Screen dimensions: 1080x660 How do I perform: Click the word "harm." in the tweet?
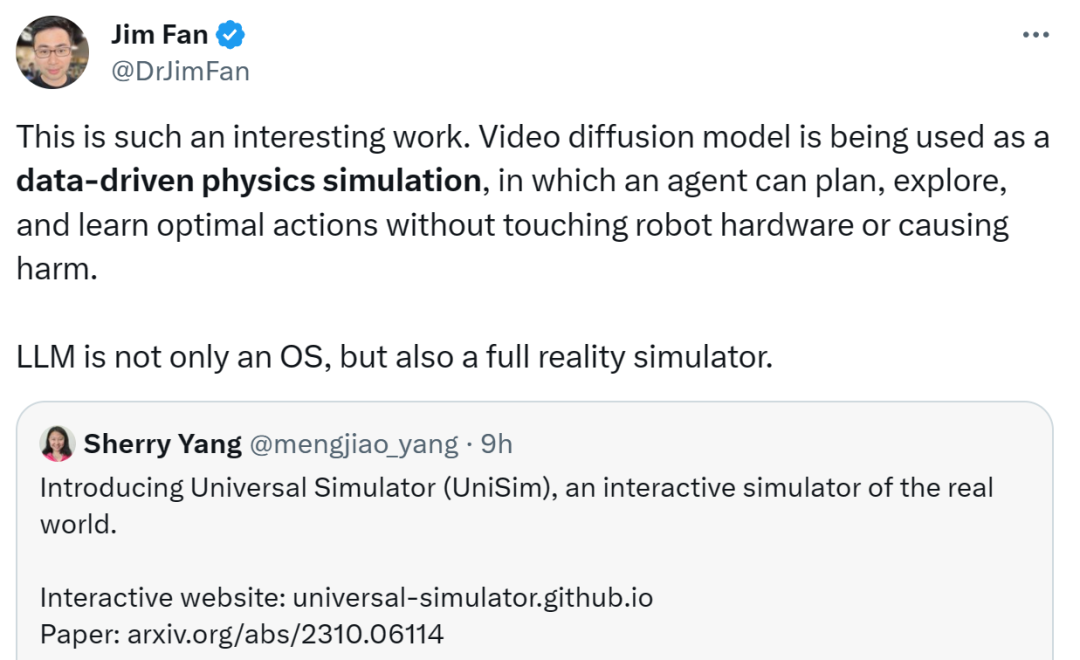[57, 269]
